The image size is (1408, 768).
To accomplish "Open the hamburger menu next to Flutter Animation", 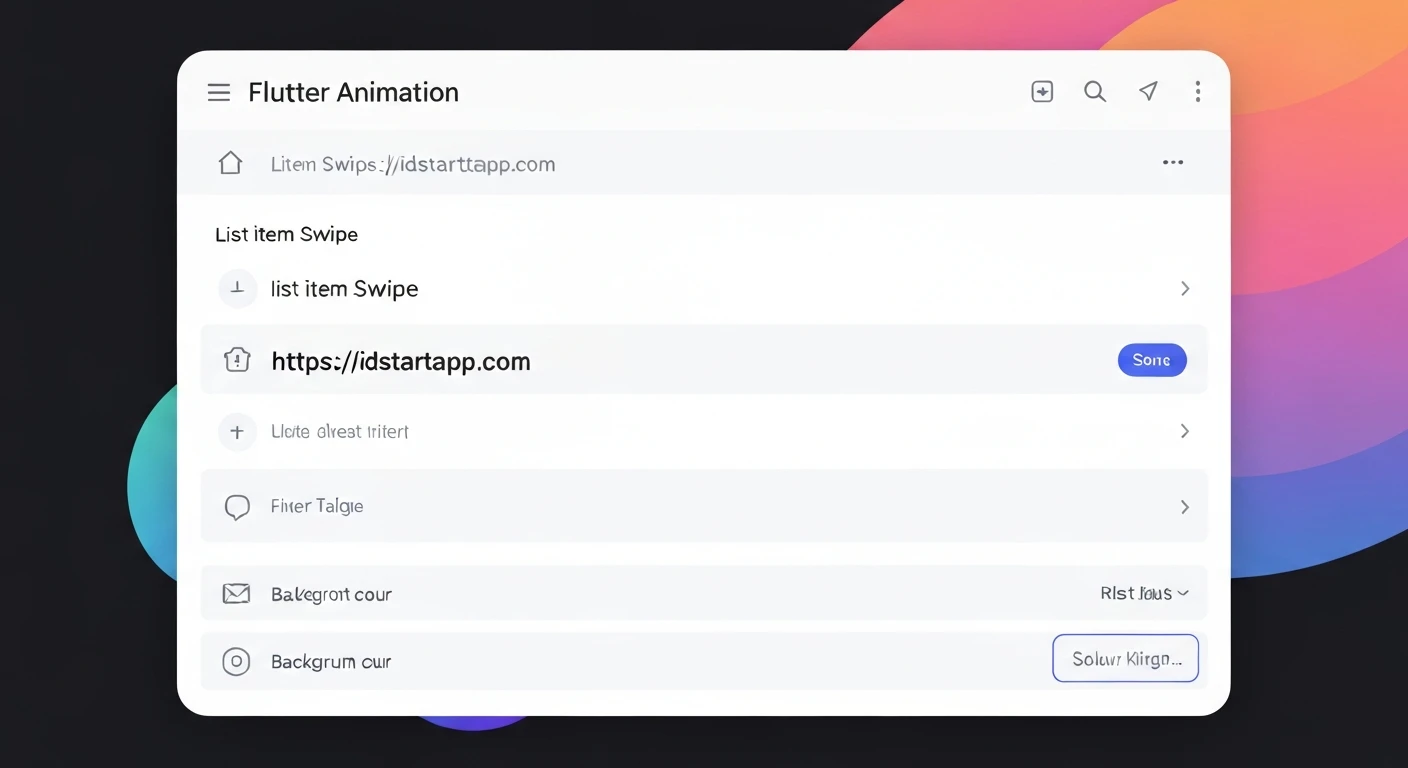I will 219,93.
